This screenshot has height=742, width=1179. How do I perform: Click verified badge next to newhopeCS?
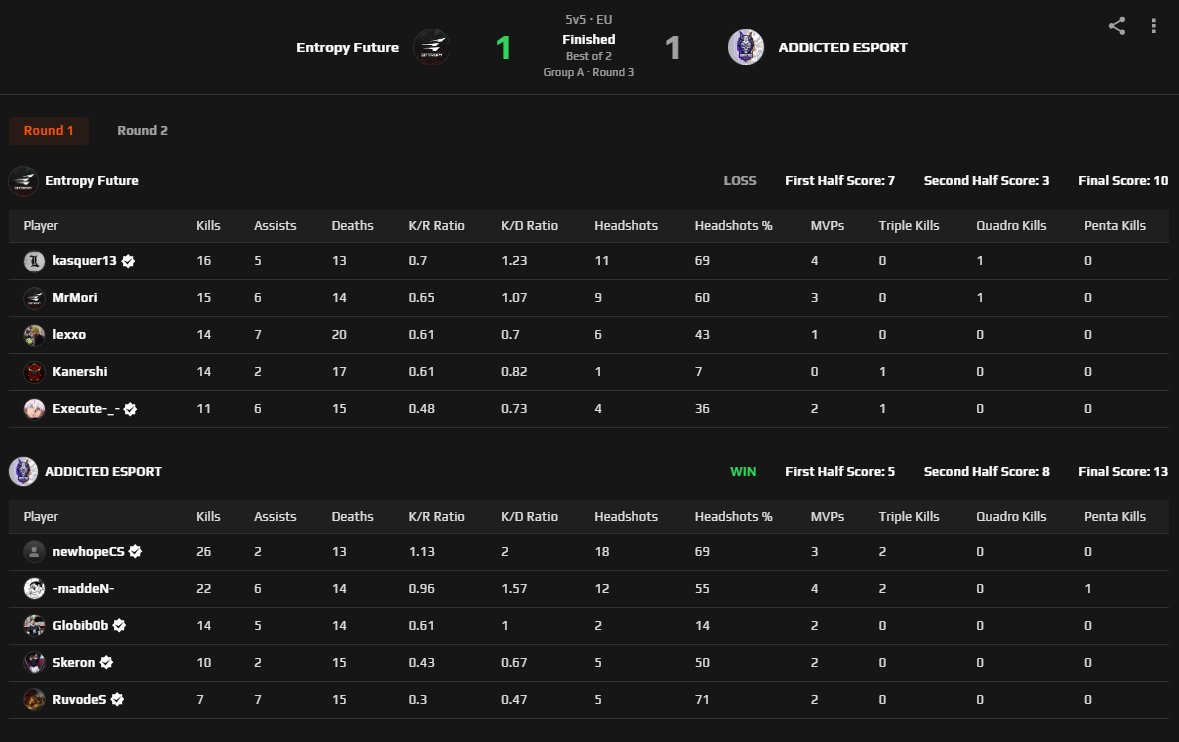[x=135, y=551]
